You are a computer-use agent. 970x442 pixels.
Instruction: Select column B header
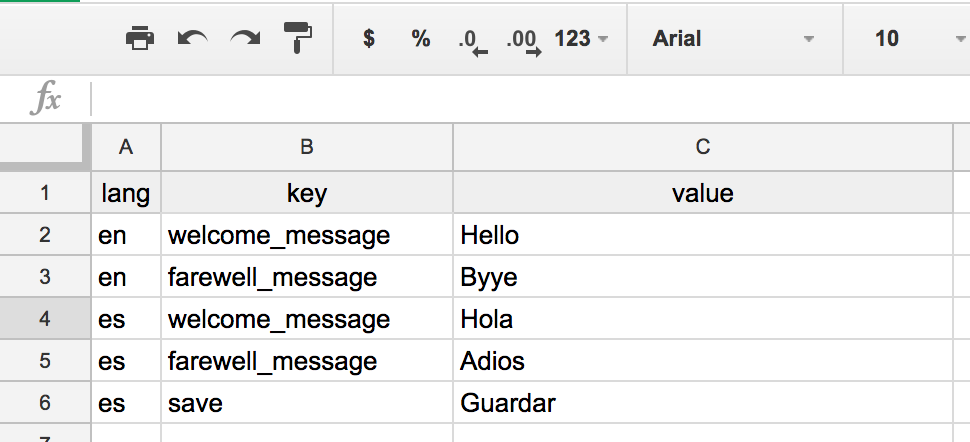307,147
